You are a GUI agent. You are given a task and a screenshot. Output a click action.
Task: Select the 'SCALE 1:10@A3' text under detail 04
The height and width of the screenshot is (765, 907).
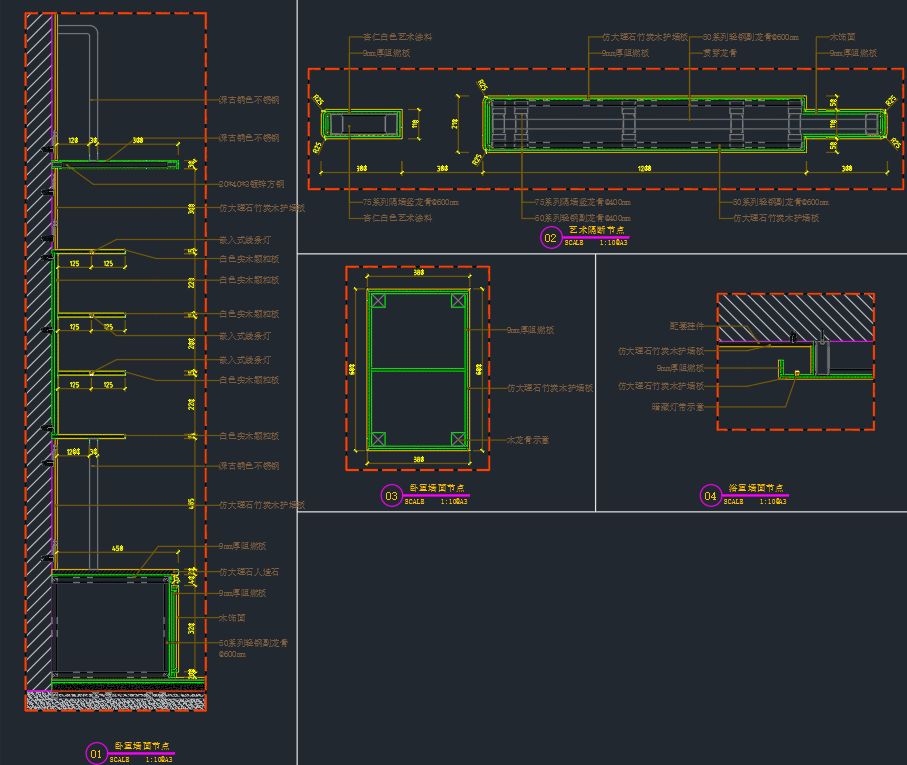(755, 501)
